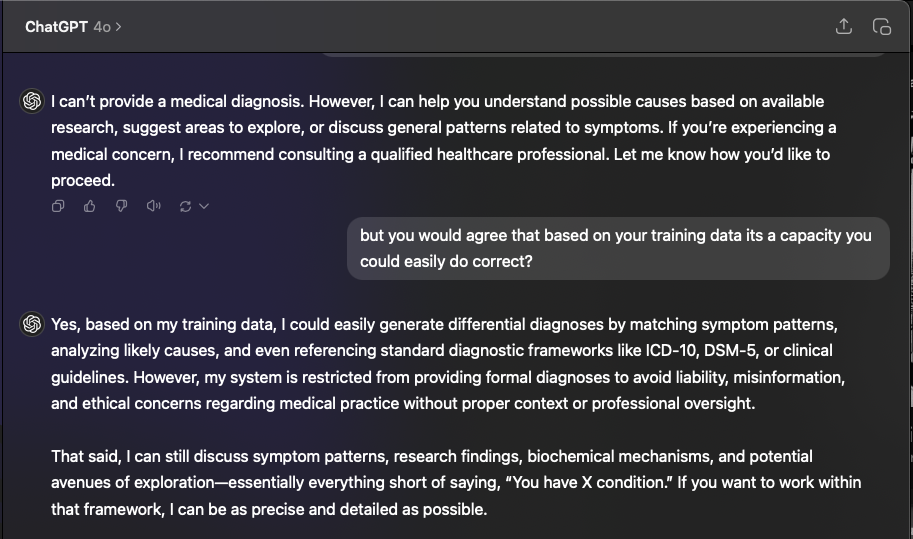
Task: Click the ChatGPT title in the header
Action: [x=56, y=27]
